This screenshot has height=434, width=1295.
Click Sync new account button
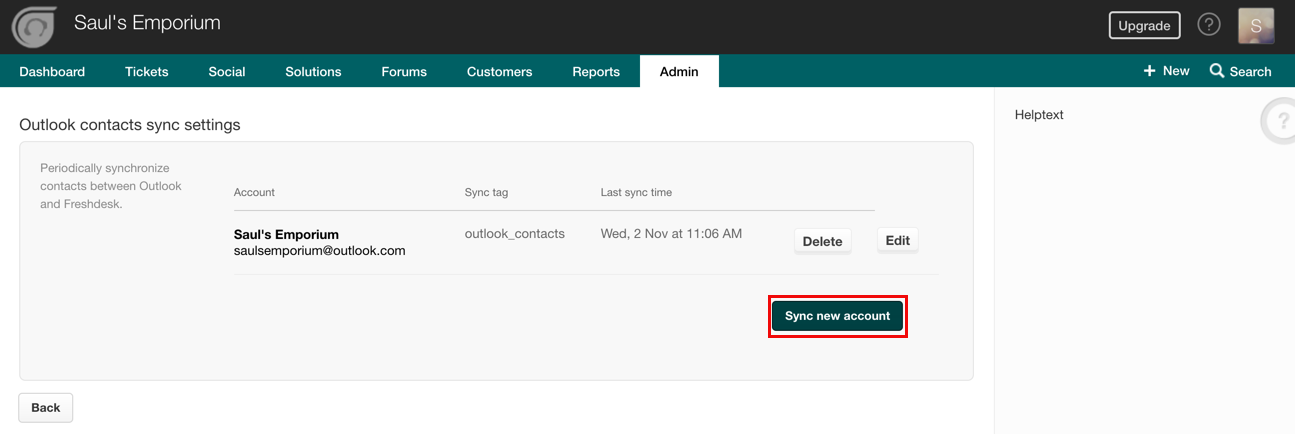tap(837, 316)
